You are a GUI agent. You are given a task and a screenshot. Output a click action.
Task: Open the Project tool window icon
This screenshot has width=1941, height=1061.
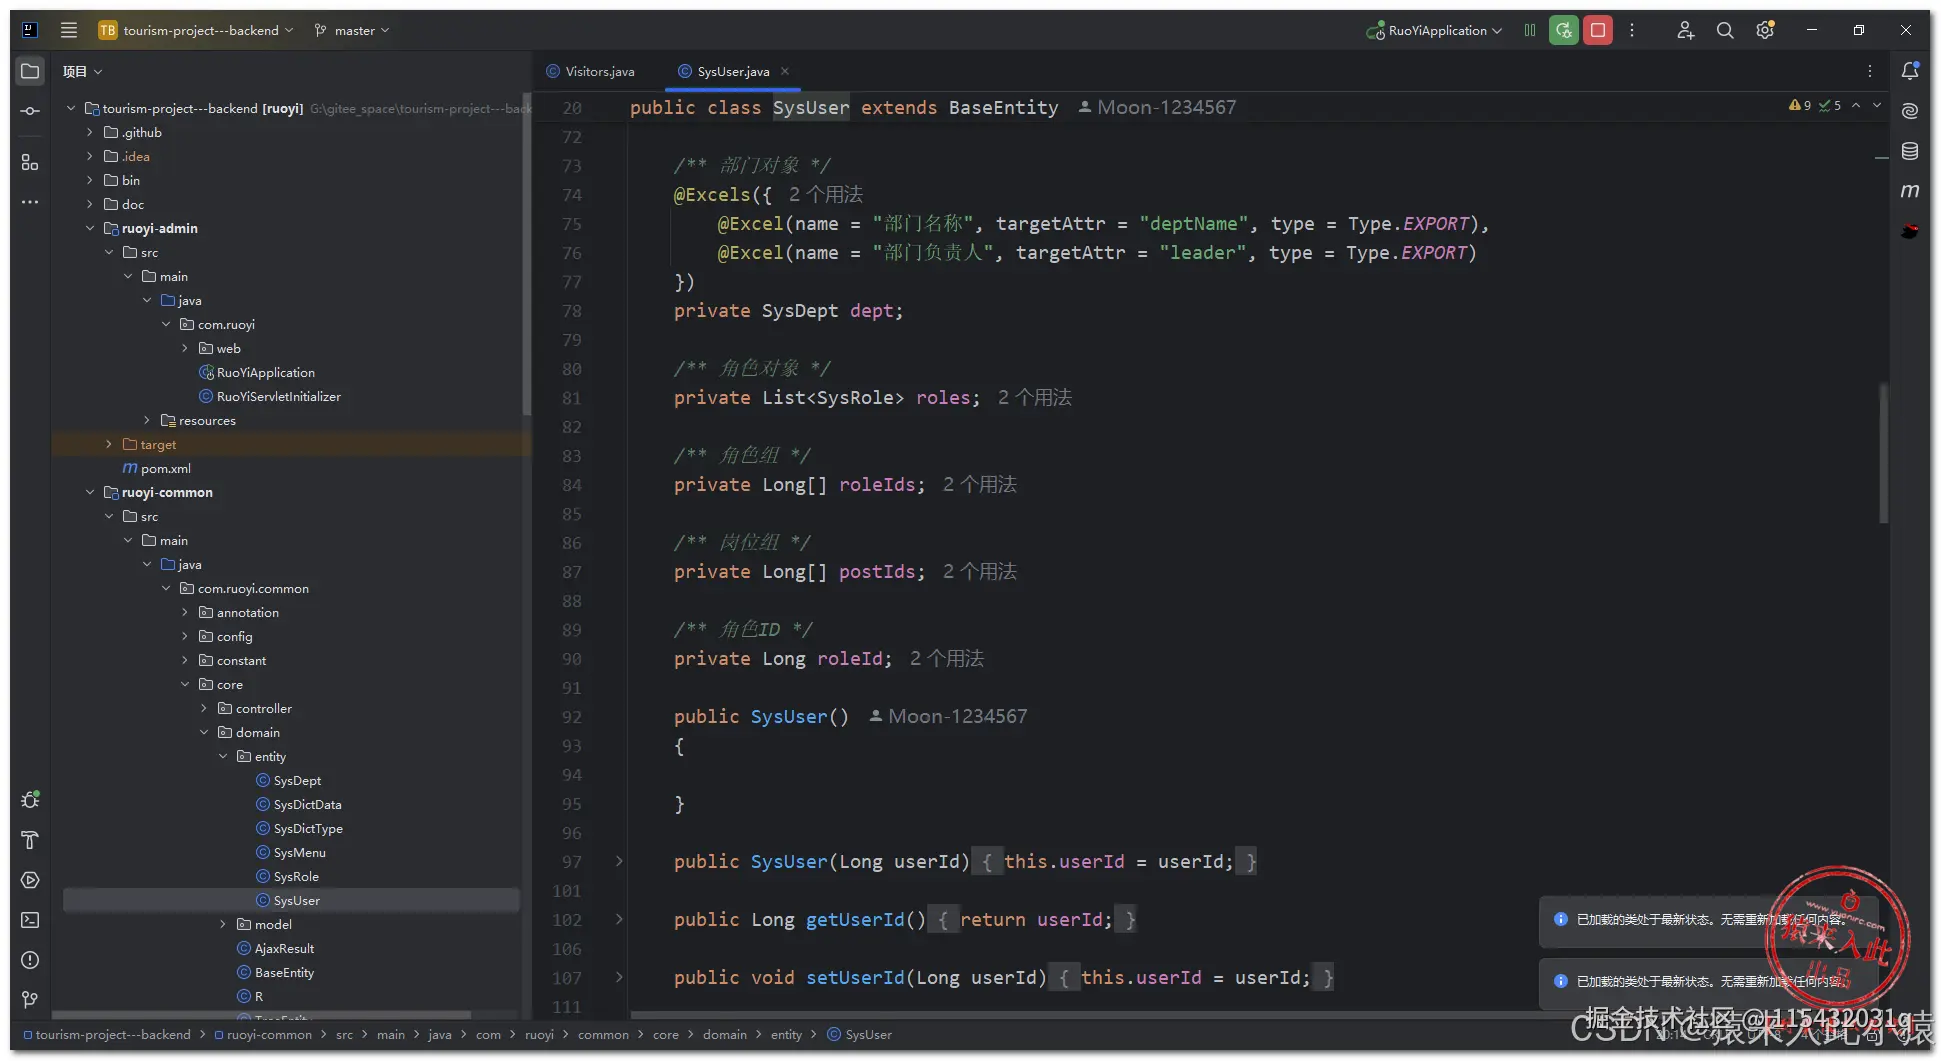(x=30, y=71)
